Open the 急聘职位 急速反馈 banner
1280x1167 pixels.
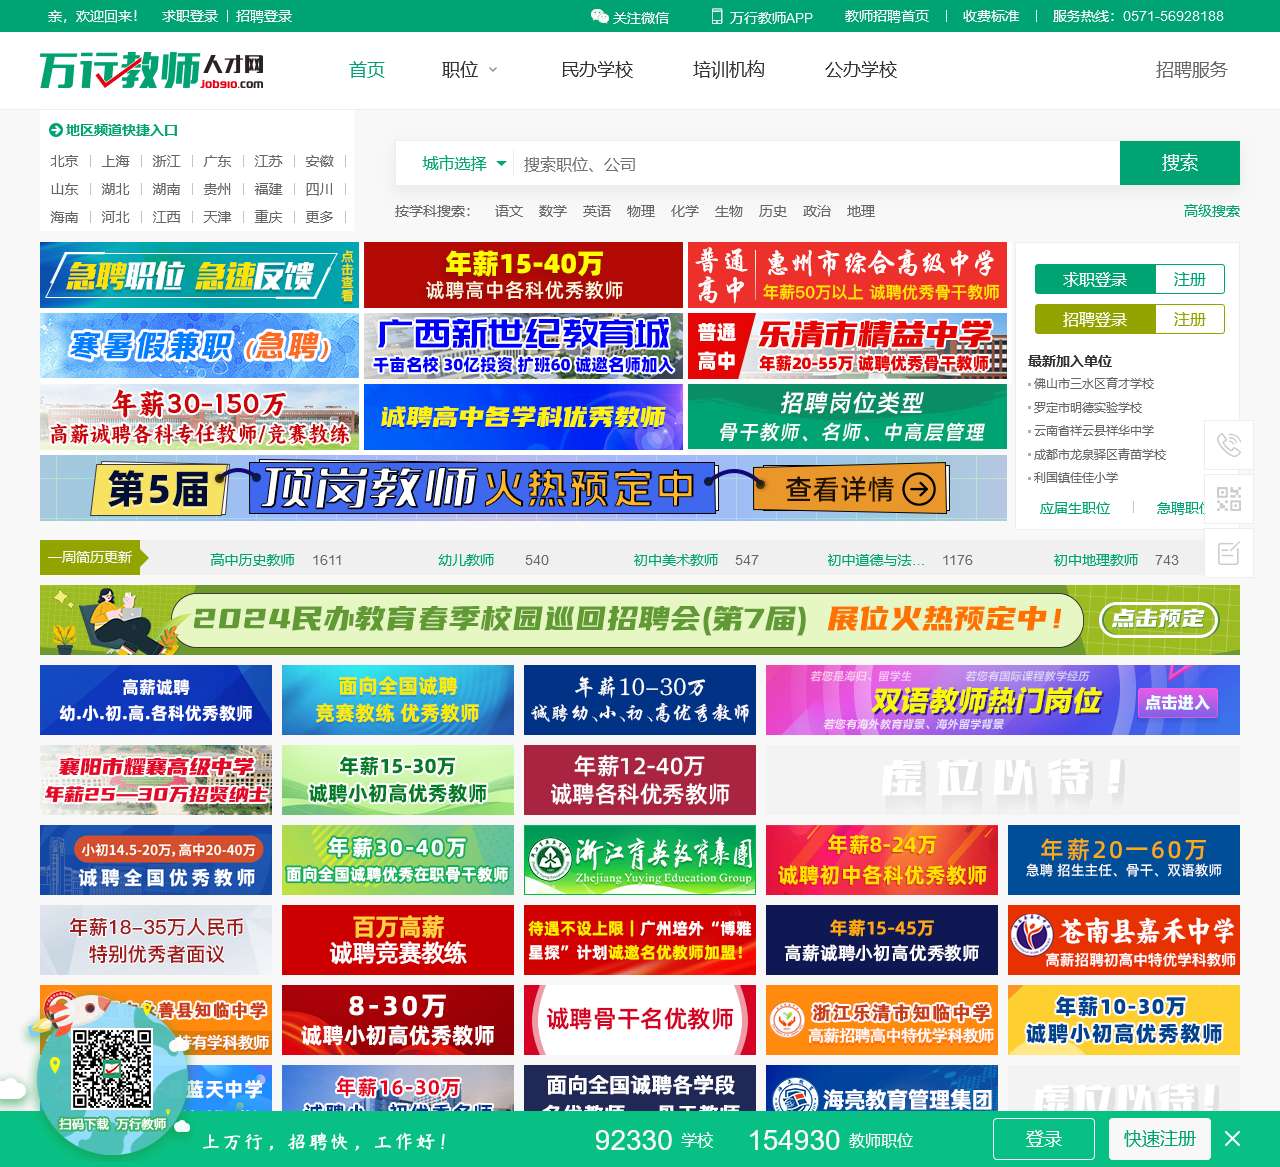click(199, 275)
